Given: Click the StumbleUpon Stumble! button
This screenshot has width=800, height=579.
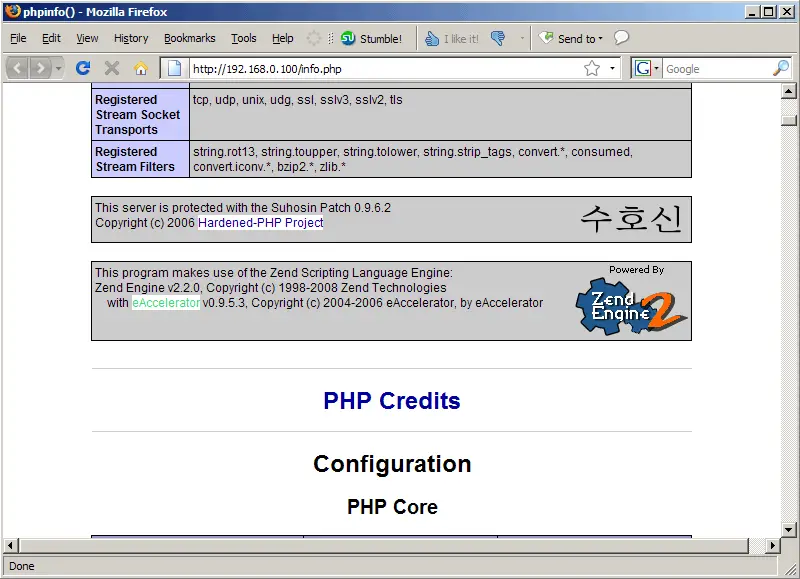Looking at the screenshot, I should 371,39.
